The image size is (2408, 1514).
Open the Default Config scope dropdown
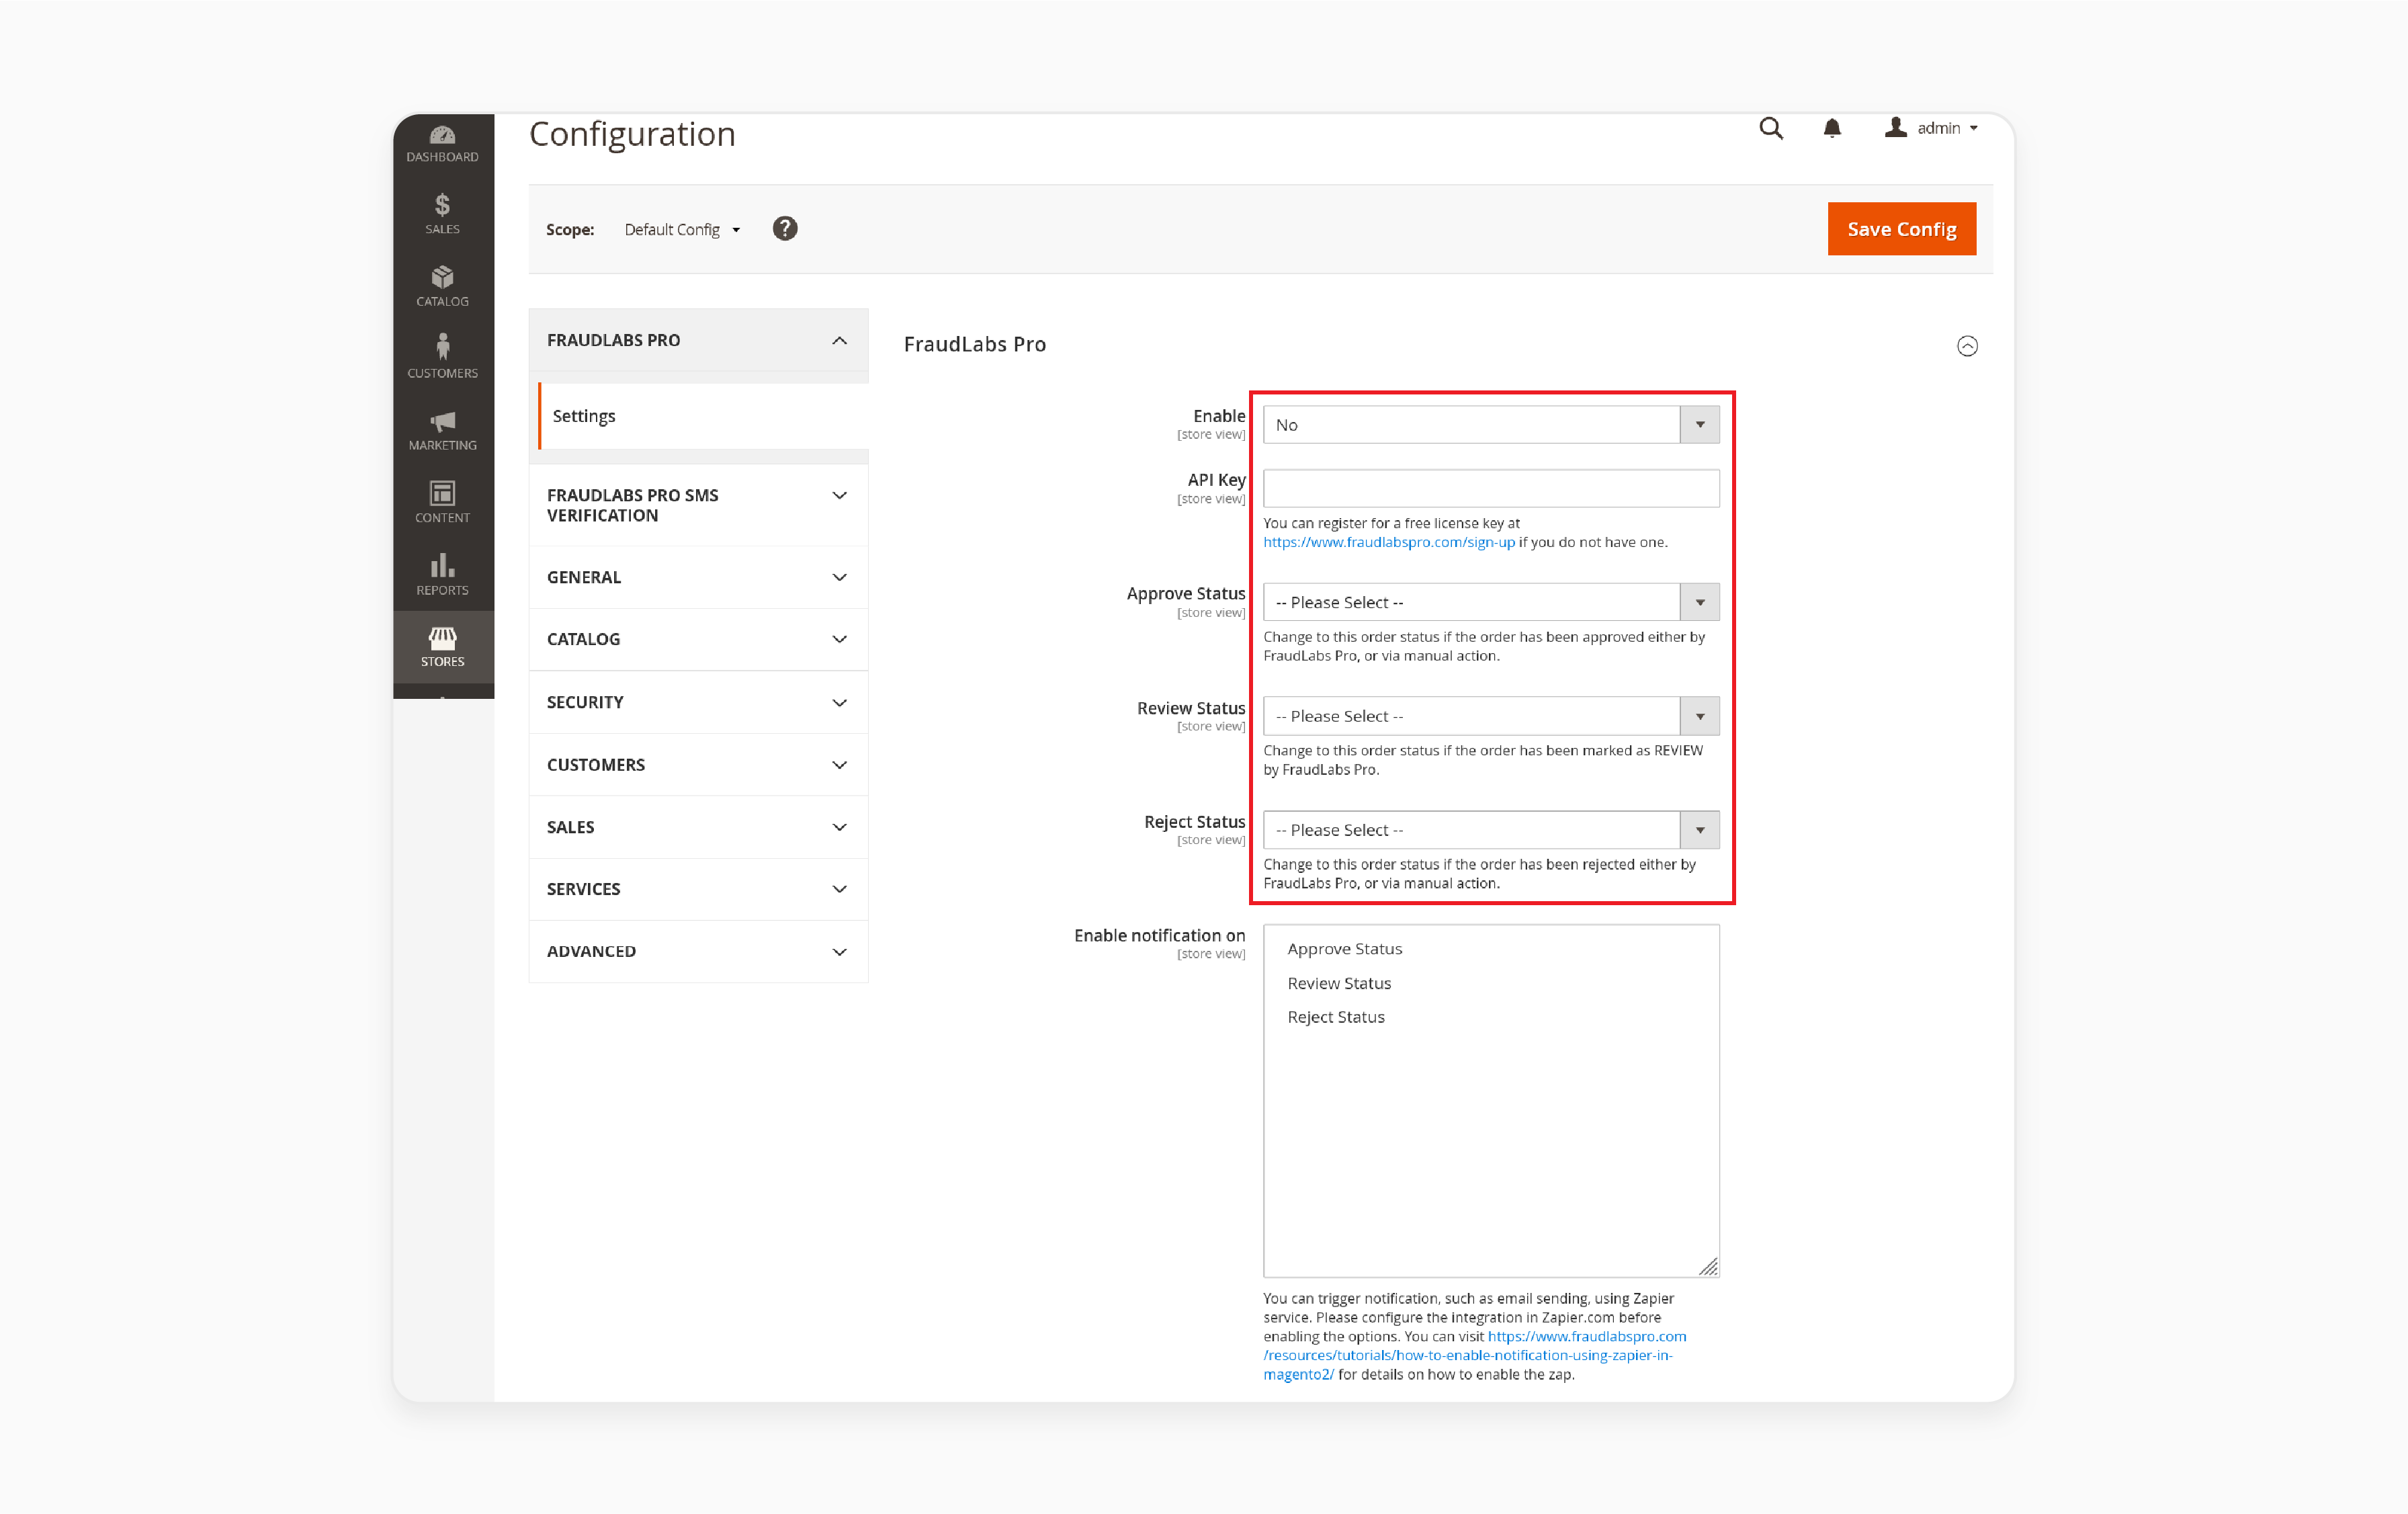pyautogui.click(x=682, y=230)
